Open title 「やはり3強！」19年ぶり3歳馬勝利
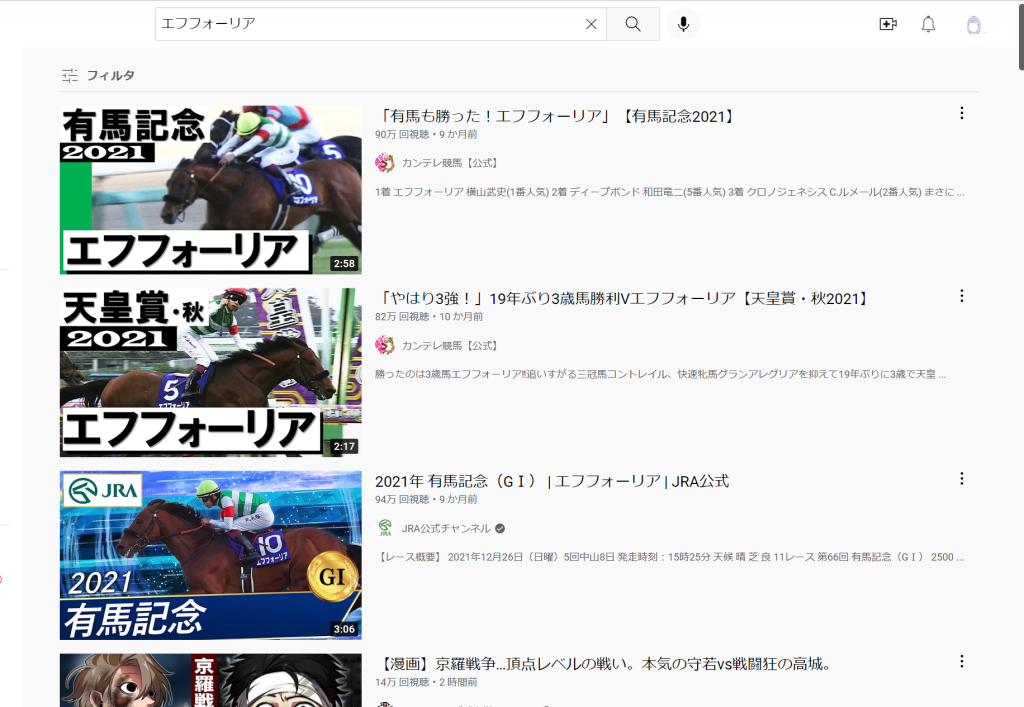 pos(624,299)
